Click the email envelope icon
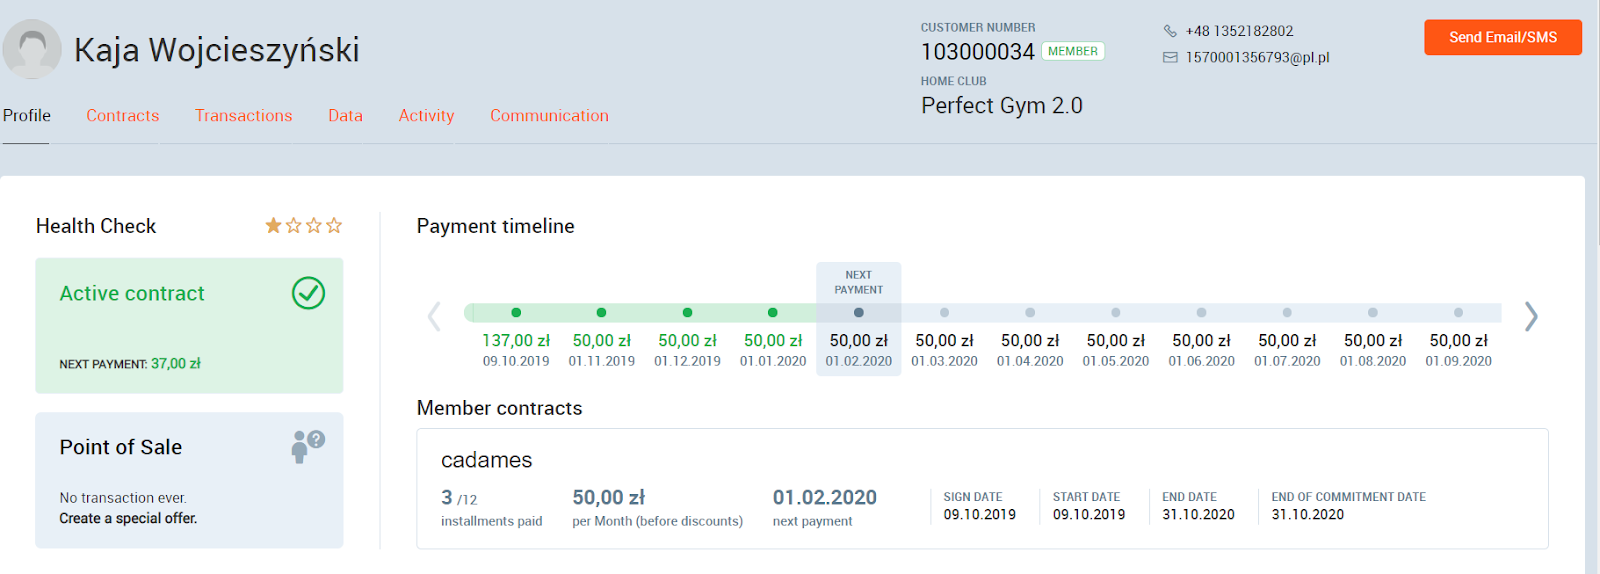 (x=1170, y=58)
